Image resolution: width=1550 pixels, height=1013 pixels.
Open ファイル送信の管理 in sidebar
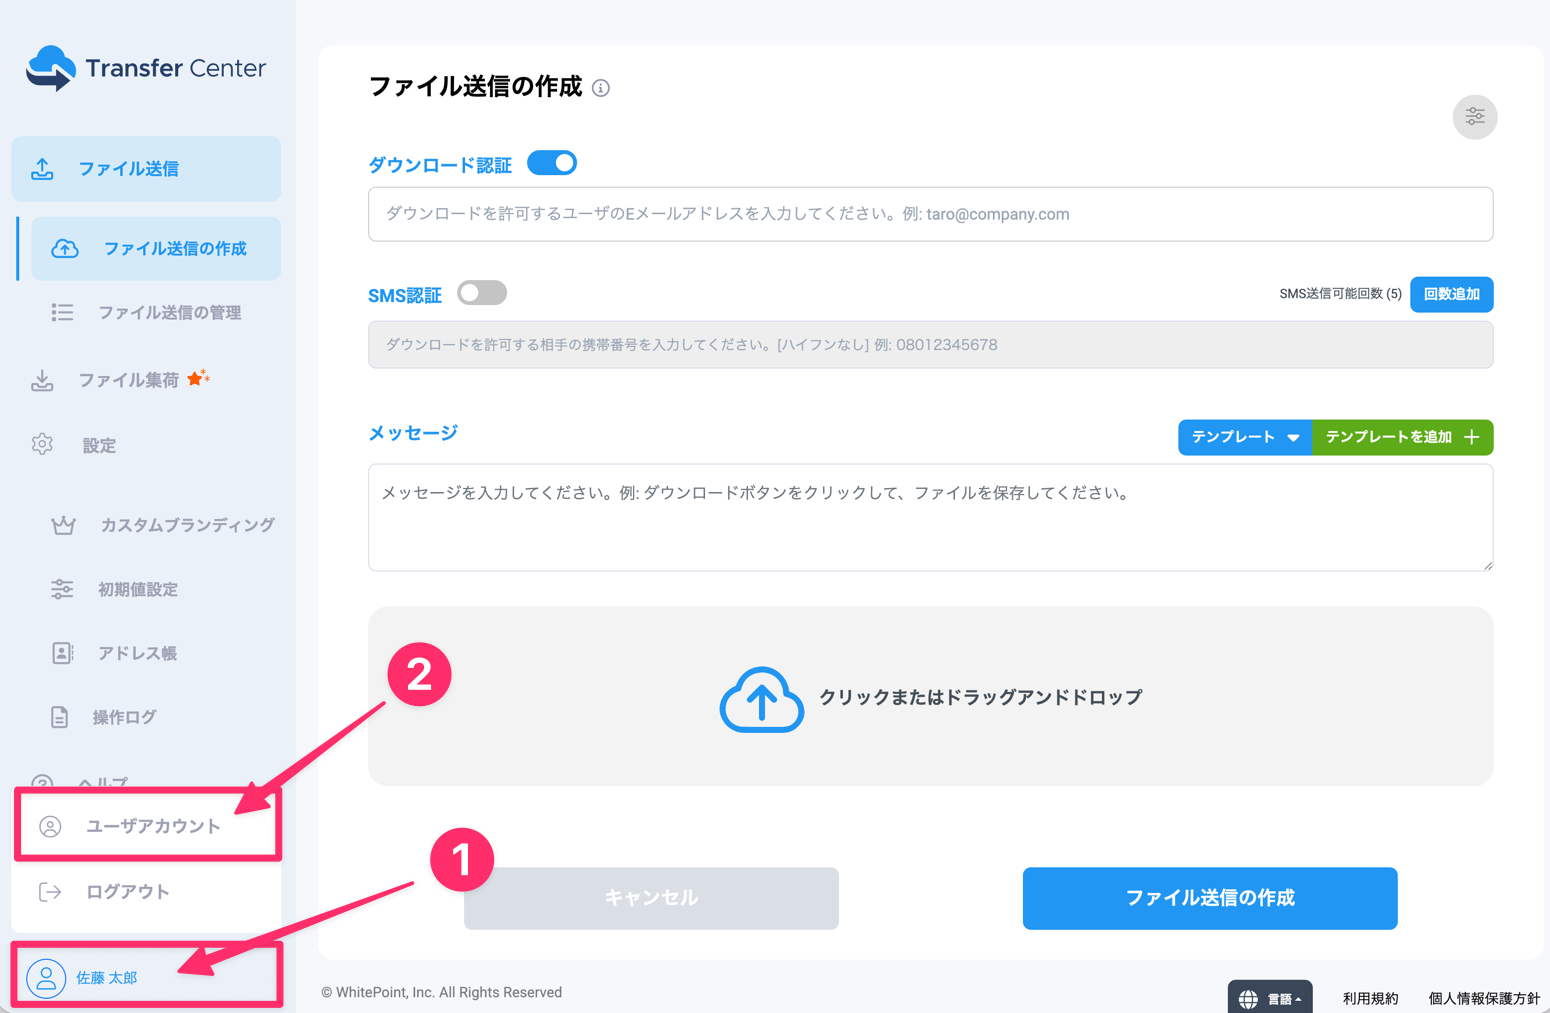(x=169, y=313)
